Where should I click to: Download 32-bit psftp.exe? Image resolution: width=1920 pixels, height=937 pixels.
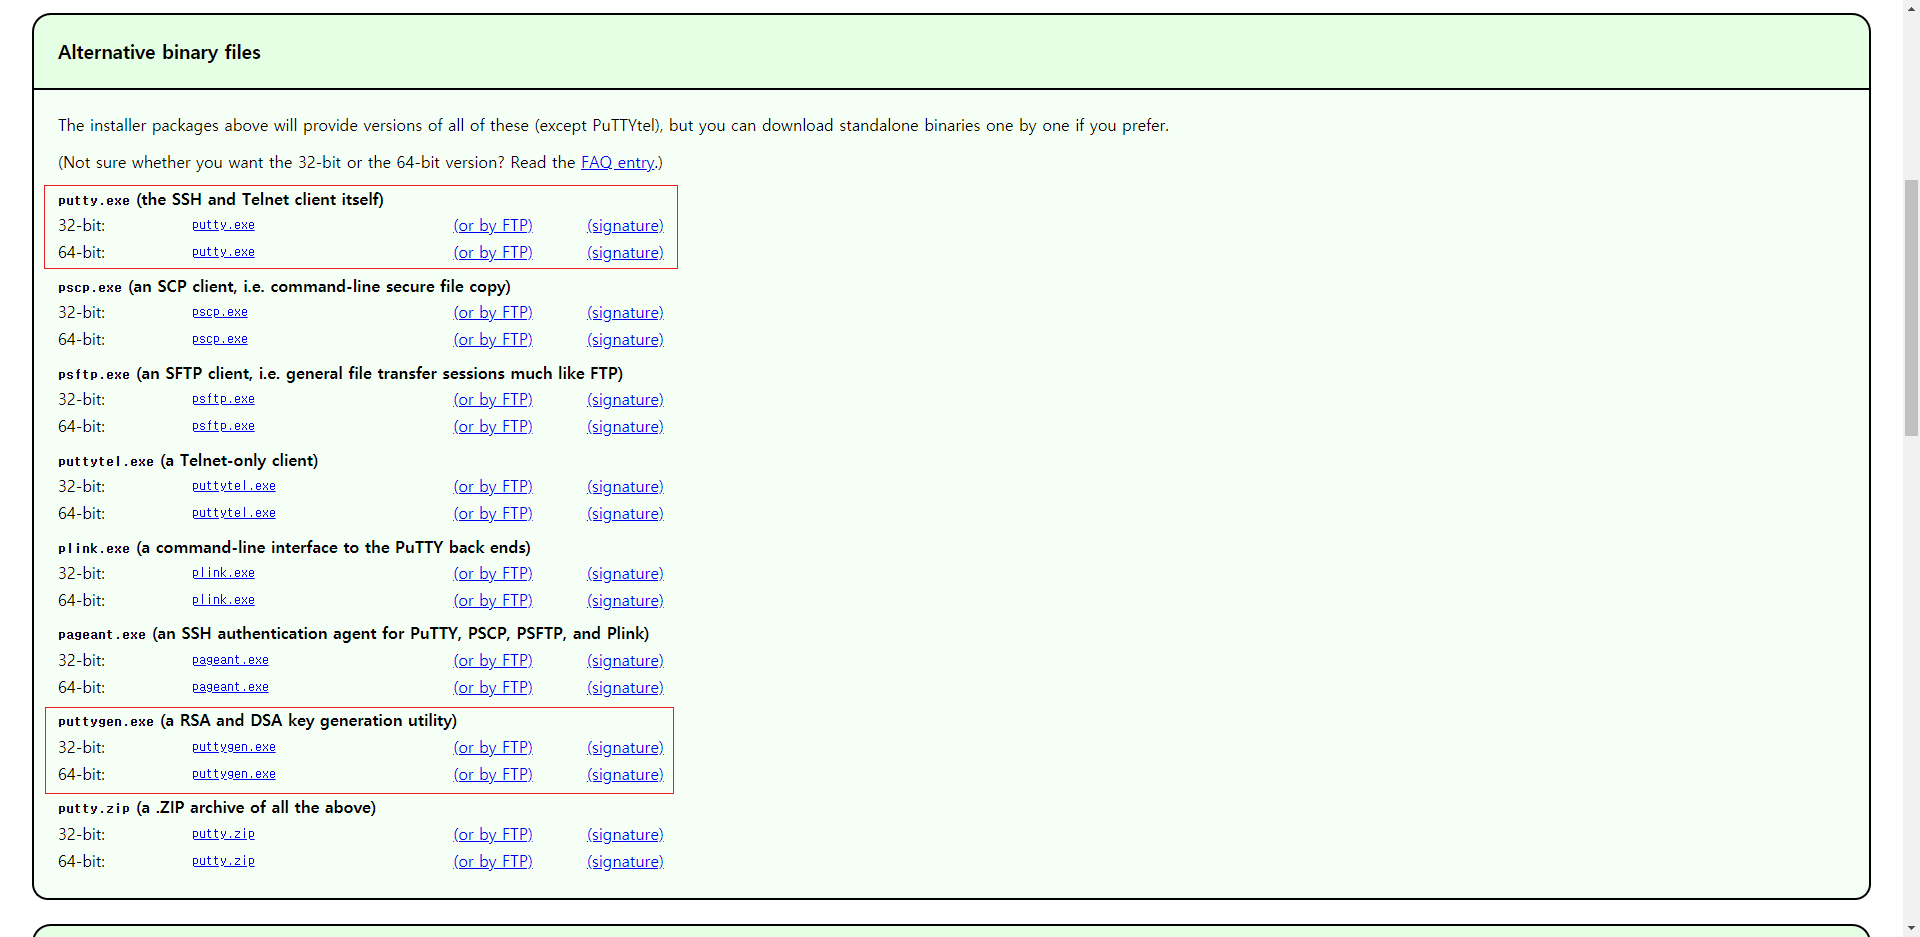223,399
